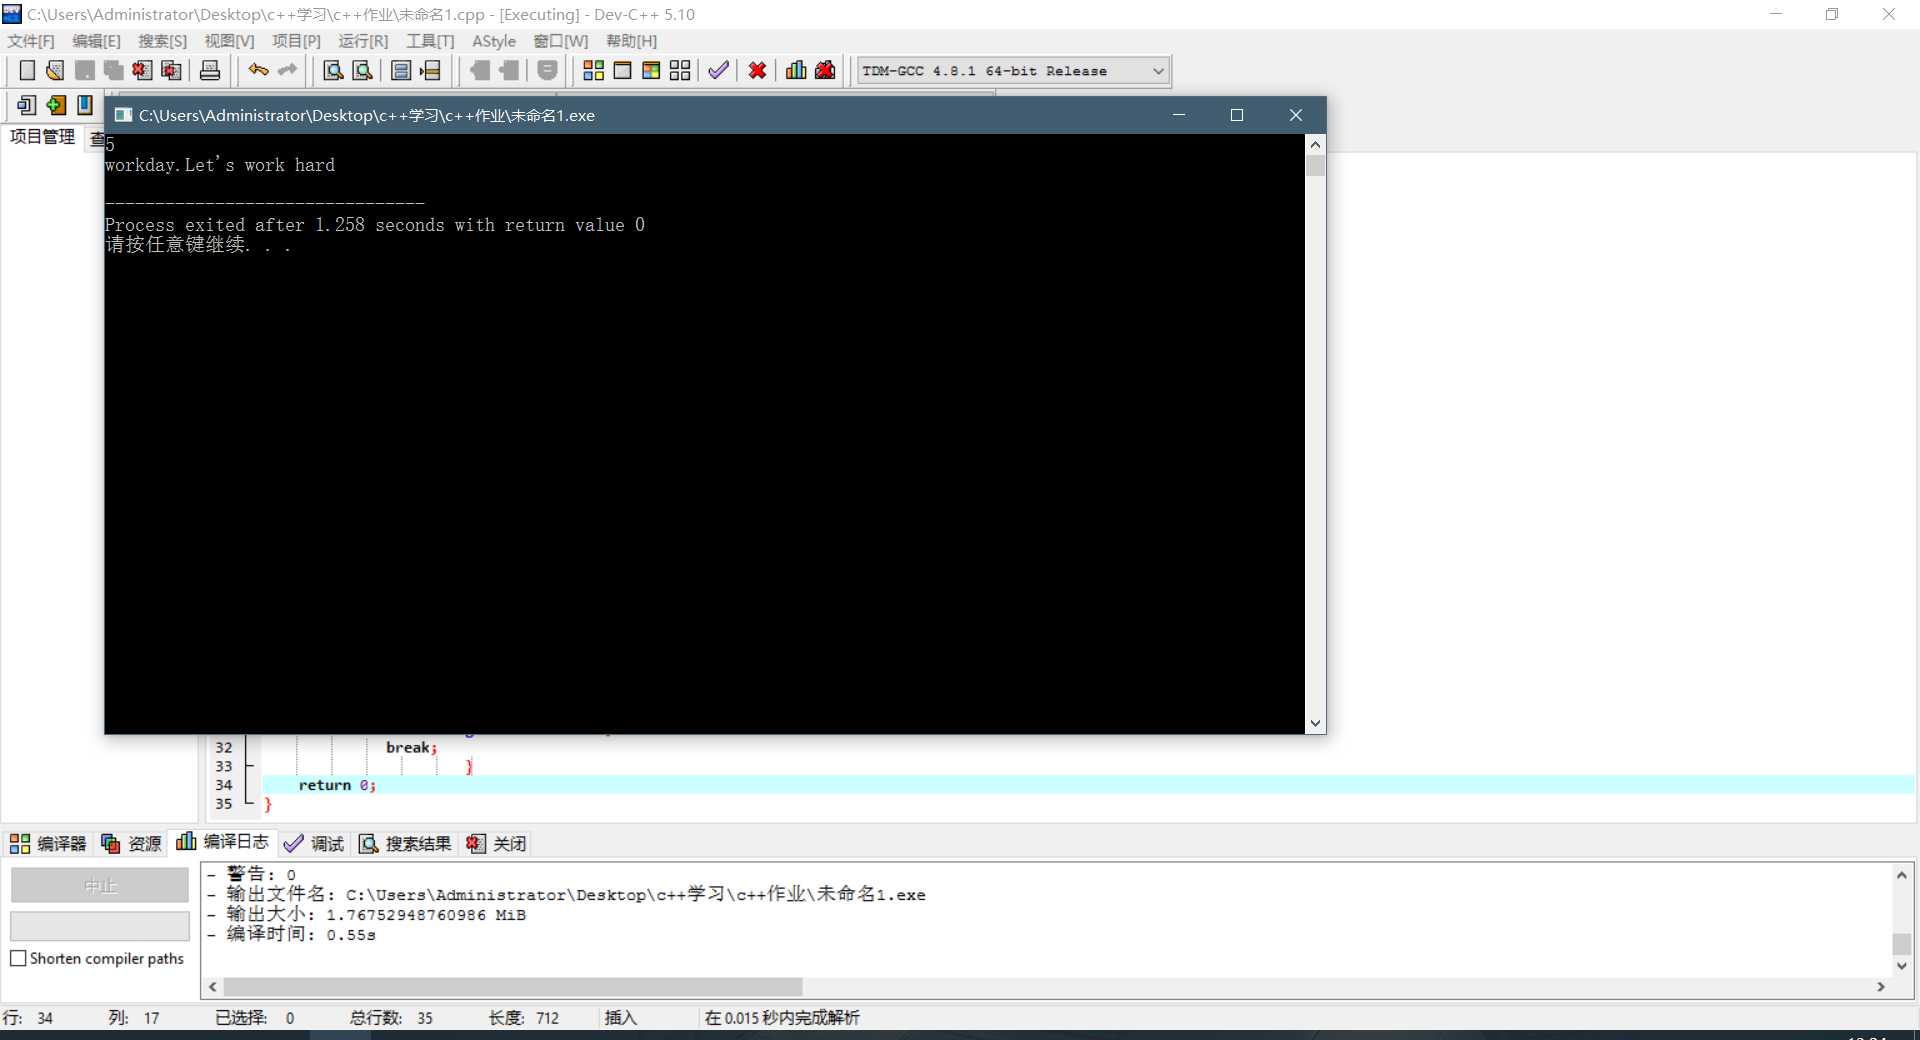Click the Goto line icon
The height and width of the screenshot is (1040, 1920).
coord(431,70)
